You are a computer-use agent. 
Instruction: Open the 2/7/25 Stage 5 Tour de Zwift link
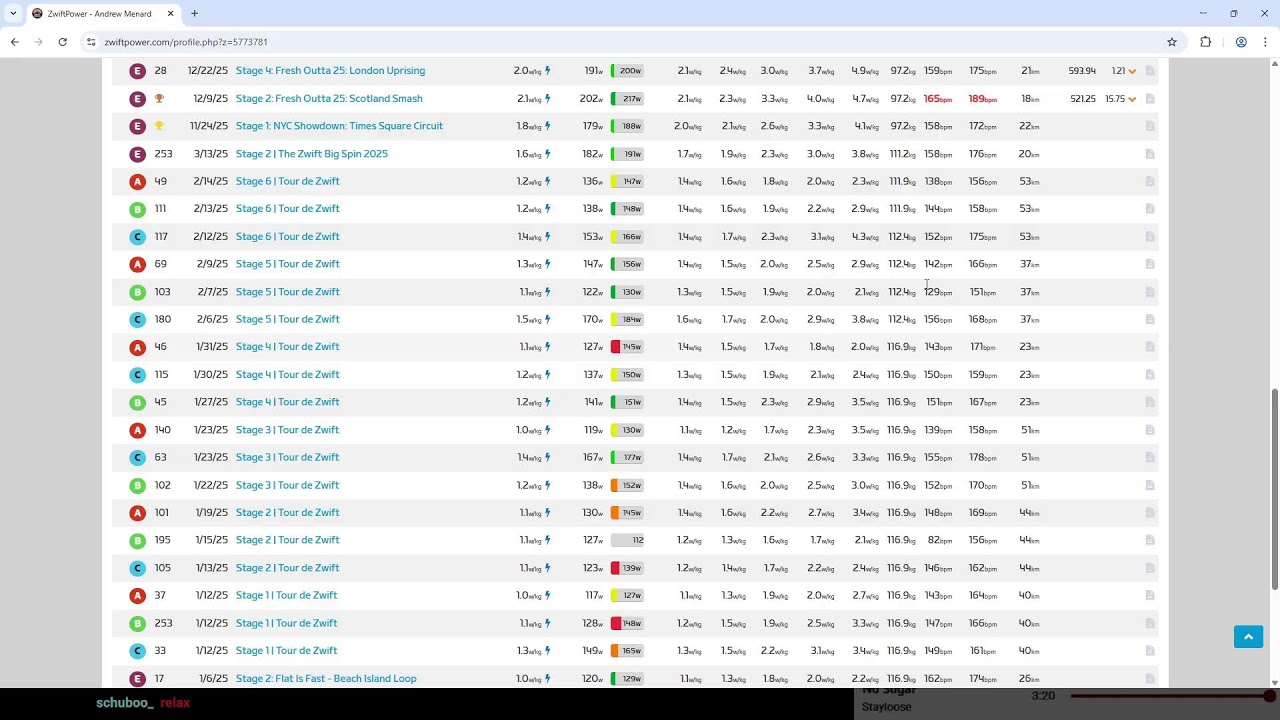click(288, 292)
